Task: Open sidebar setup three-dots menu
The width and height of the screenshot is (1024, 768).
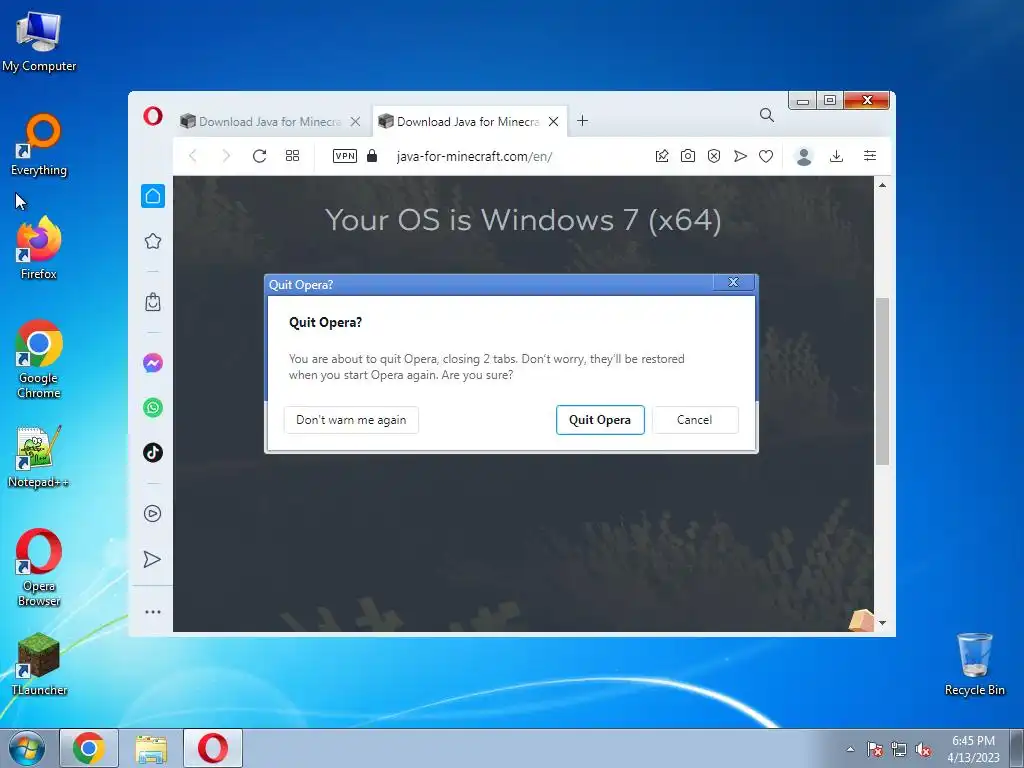Action: click(x=153, y=612)
